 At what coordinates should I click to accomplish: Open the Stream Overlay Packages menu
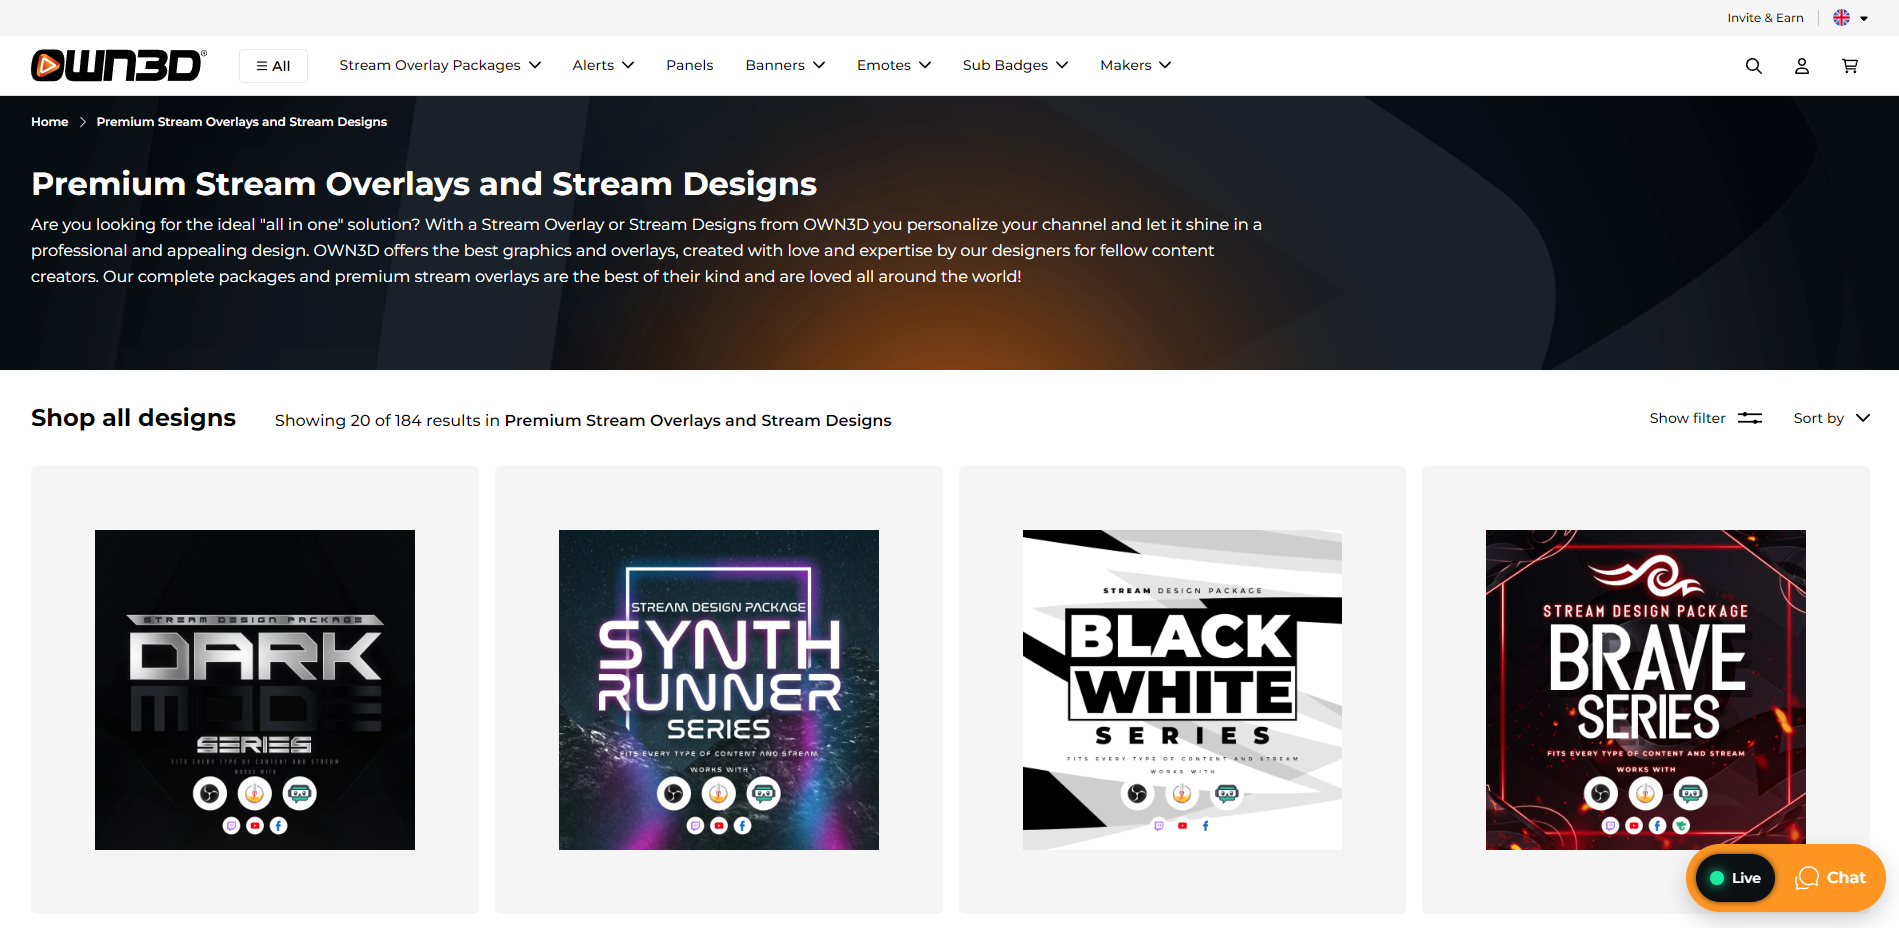click(439, 65)
